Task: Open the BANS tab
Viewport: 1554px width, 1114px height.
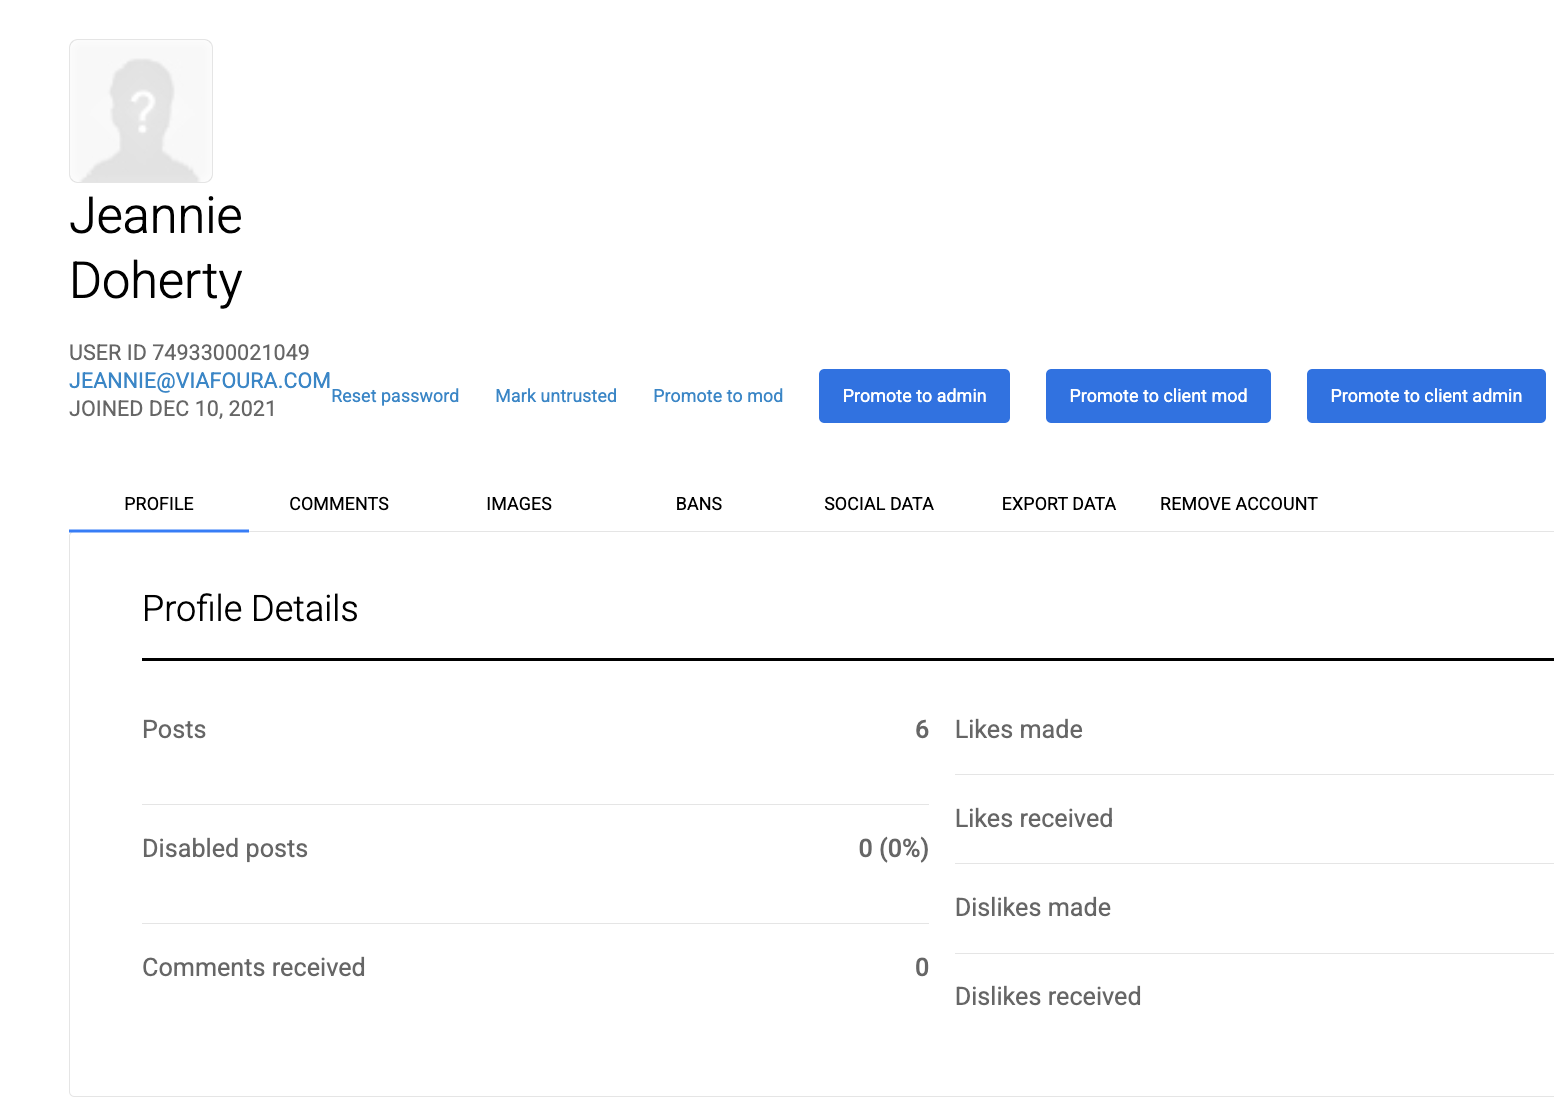Action: [x=699, y=504]
